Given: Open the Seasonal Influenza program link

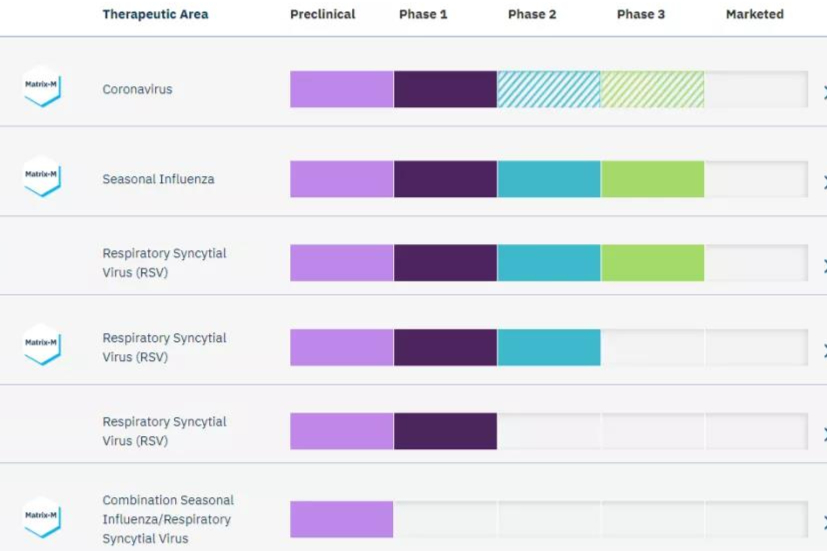Looking at the screenshot, I should pos(158,180).
